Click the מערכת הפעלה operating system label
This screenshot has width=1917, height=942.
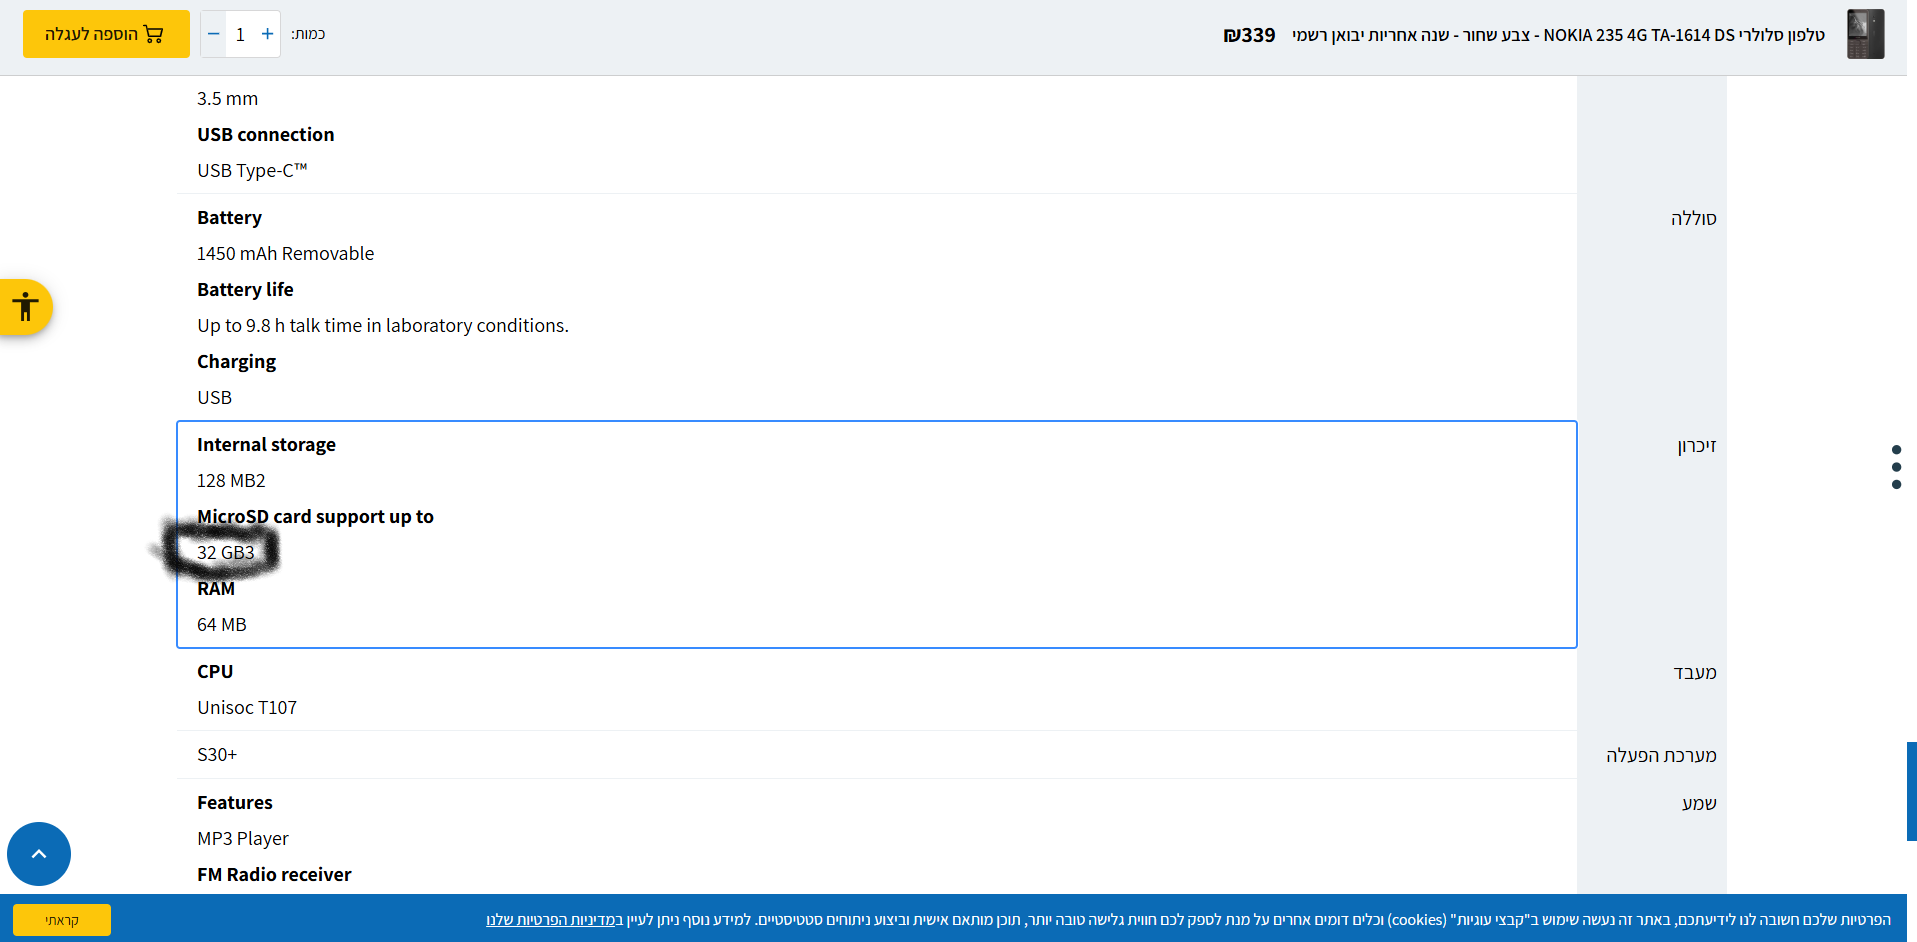1661,756
